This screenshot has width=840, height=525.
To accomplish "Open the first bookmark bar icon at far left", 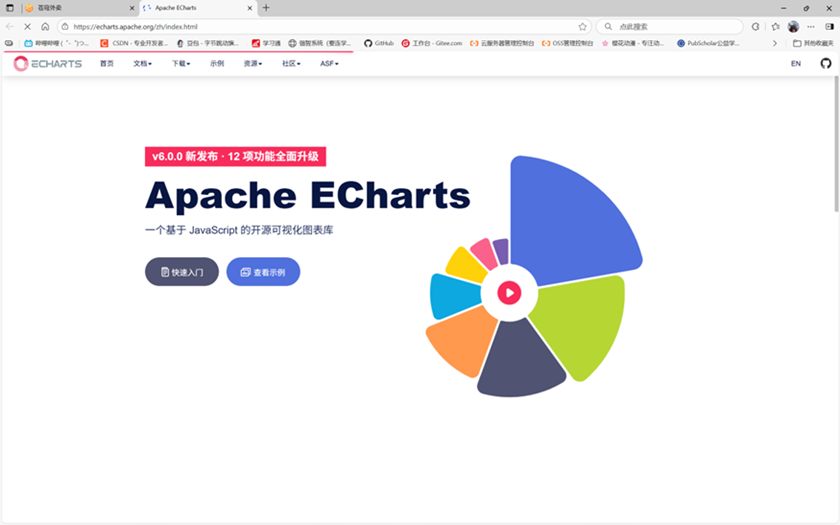I will coord(9,43).
